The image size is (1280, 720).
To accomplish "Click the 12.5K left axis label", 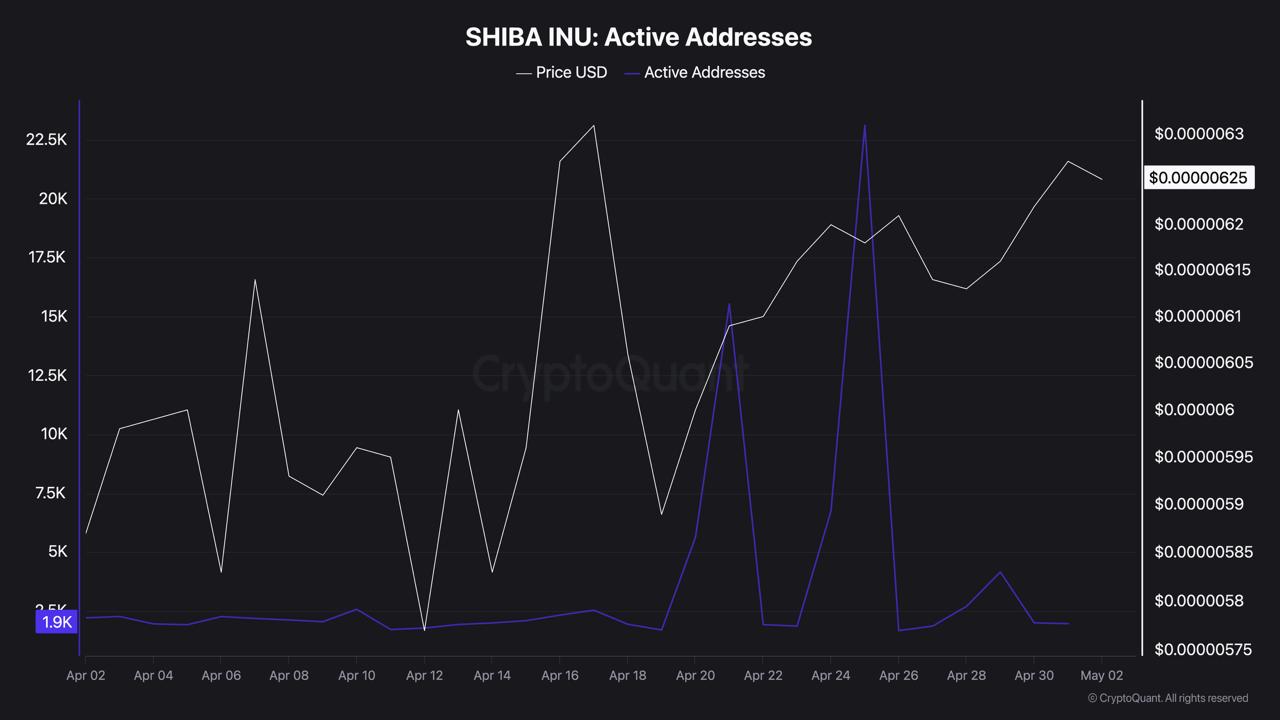I will [46, 375].
